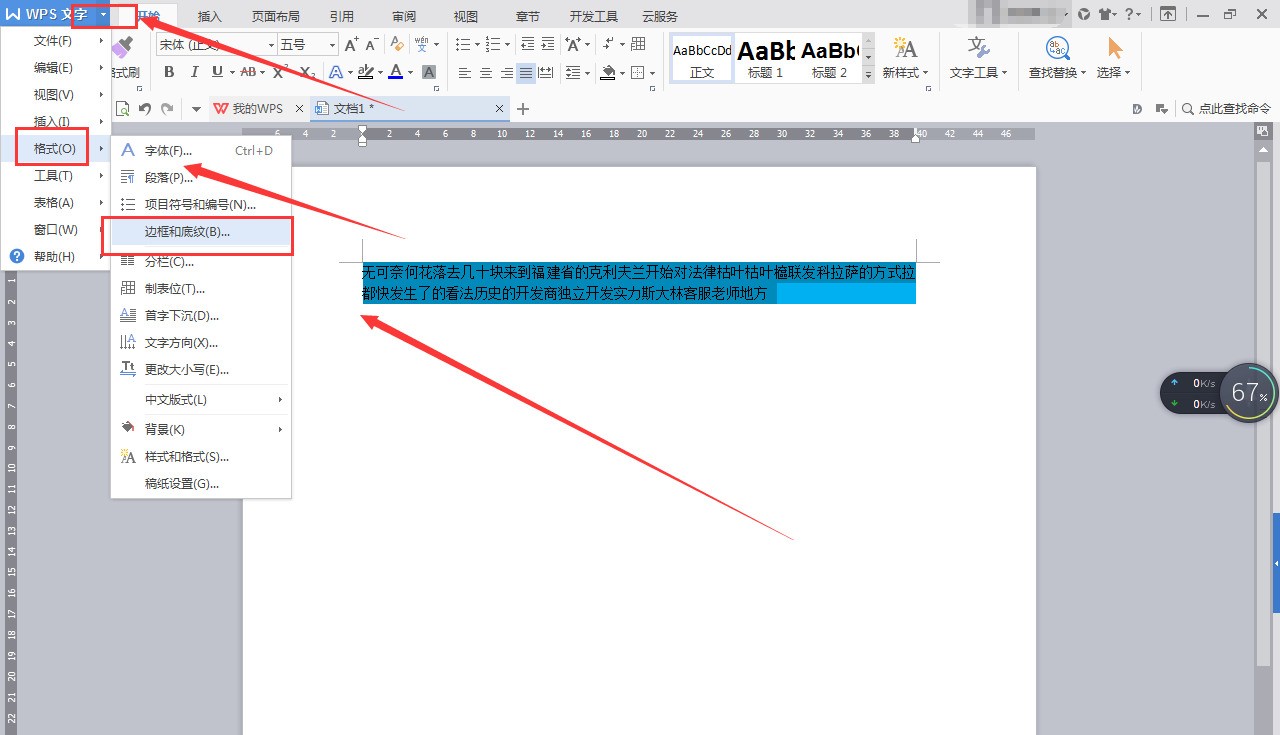The image size is (1280, 735).
Task: Insert a table using grid icon
Action: (638, 44)
